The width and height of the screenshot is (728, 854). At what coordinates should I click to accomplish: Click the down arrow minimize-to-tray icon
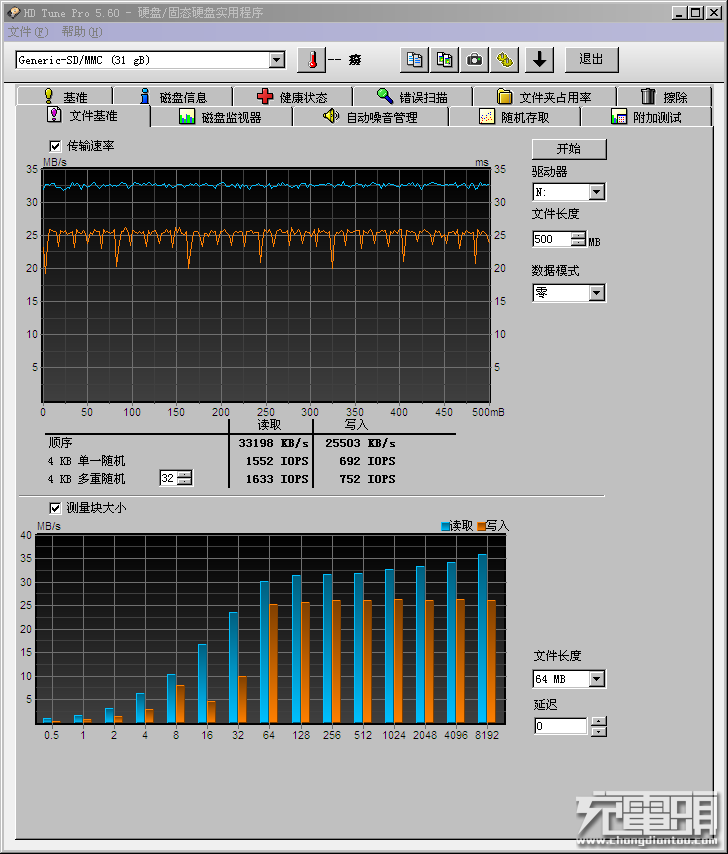tap(540, 60)
